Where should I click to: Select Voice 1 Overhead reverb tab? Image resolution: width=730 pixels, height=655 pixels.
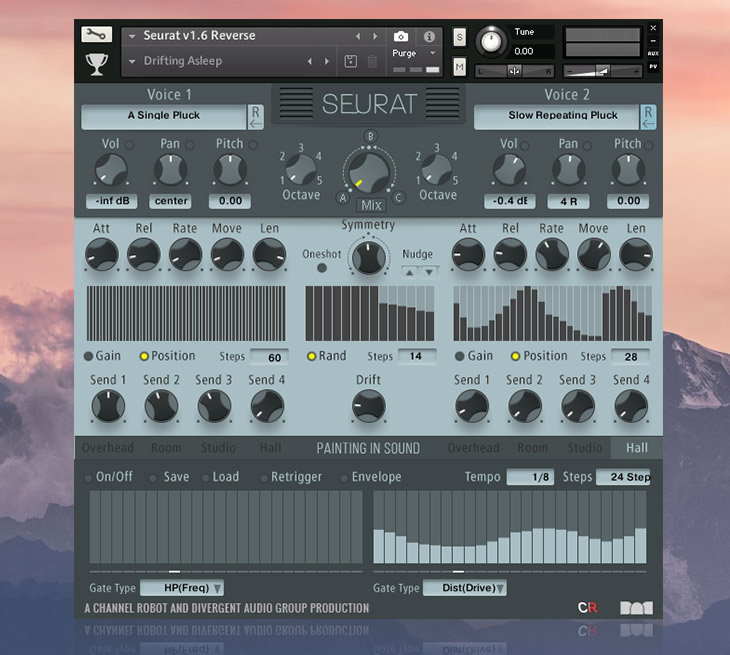(108, 448)
